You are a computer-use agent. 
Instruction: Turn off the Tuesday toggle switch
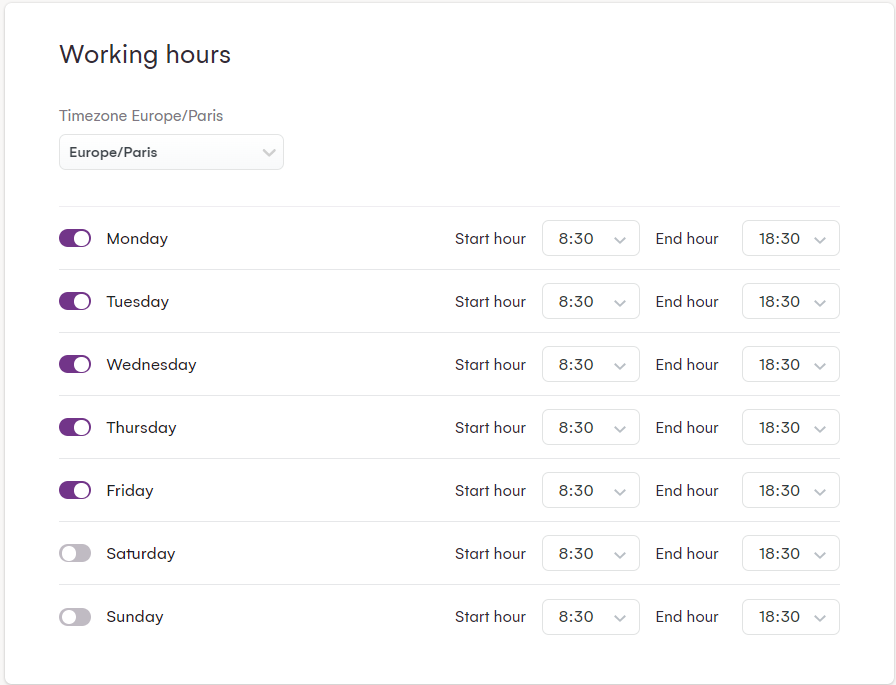(x=75, y=301)
